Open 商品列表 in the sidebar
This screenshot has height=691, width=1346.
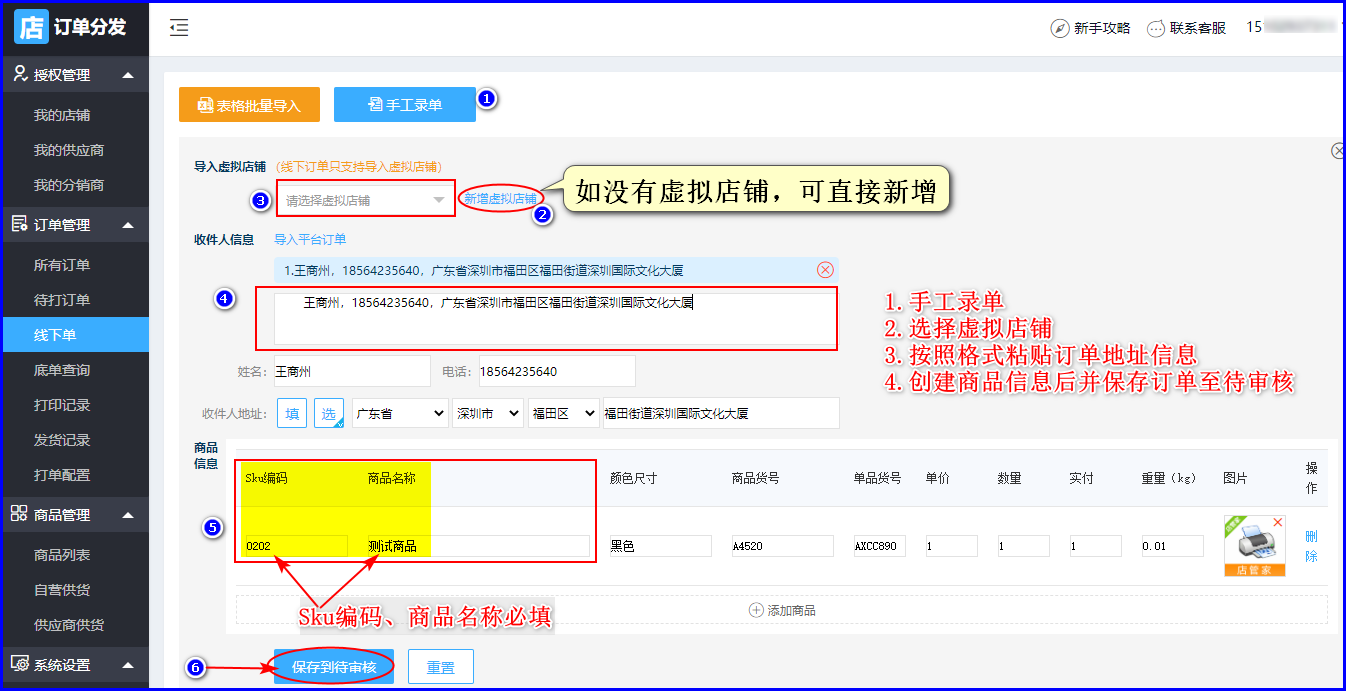pyautogui.click(x=62, y=555)
